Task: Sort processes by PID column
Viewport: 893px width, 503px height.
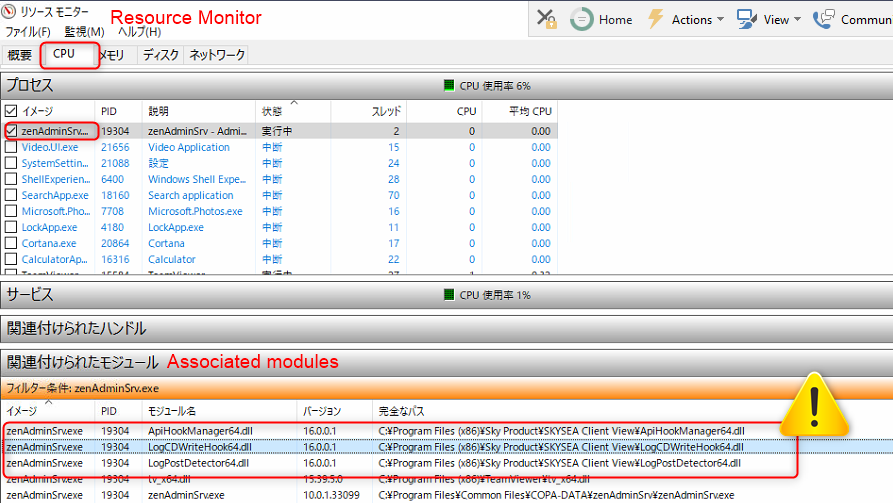Action: click(x=118, y=111)
